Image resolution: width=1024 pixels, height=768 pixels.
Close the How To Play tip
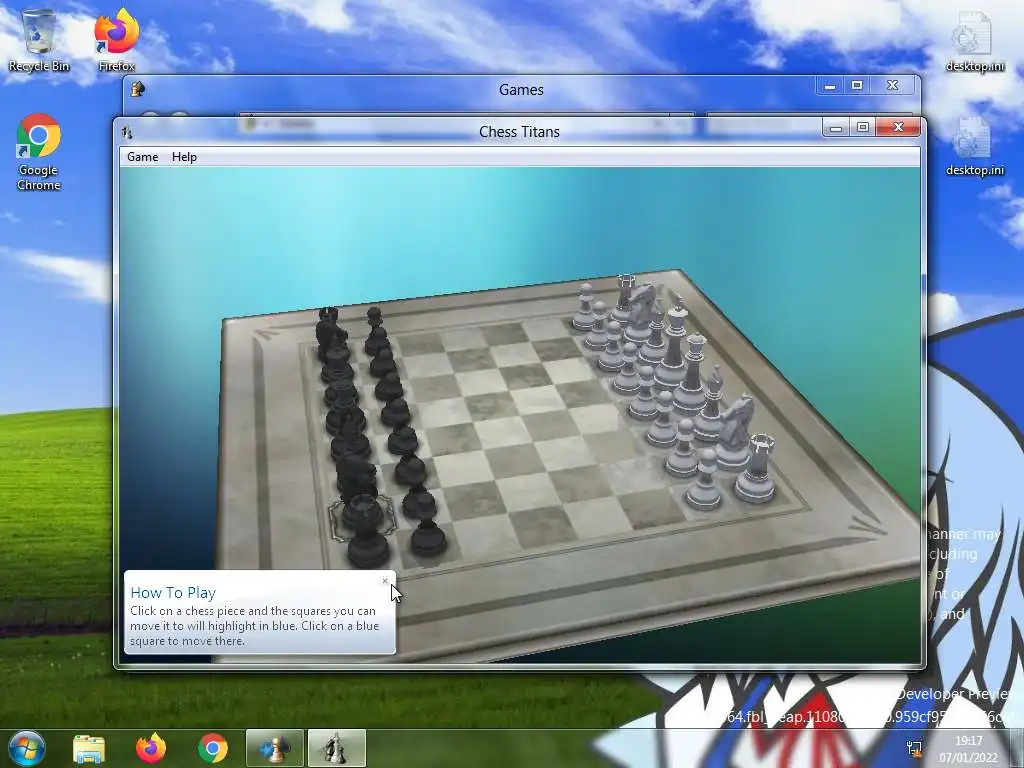pyautogui.click(x=385, y=581)
